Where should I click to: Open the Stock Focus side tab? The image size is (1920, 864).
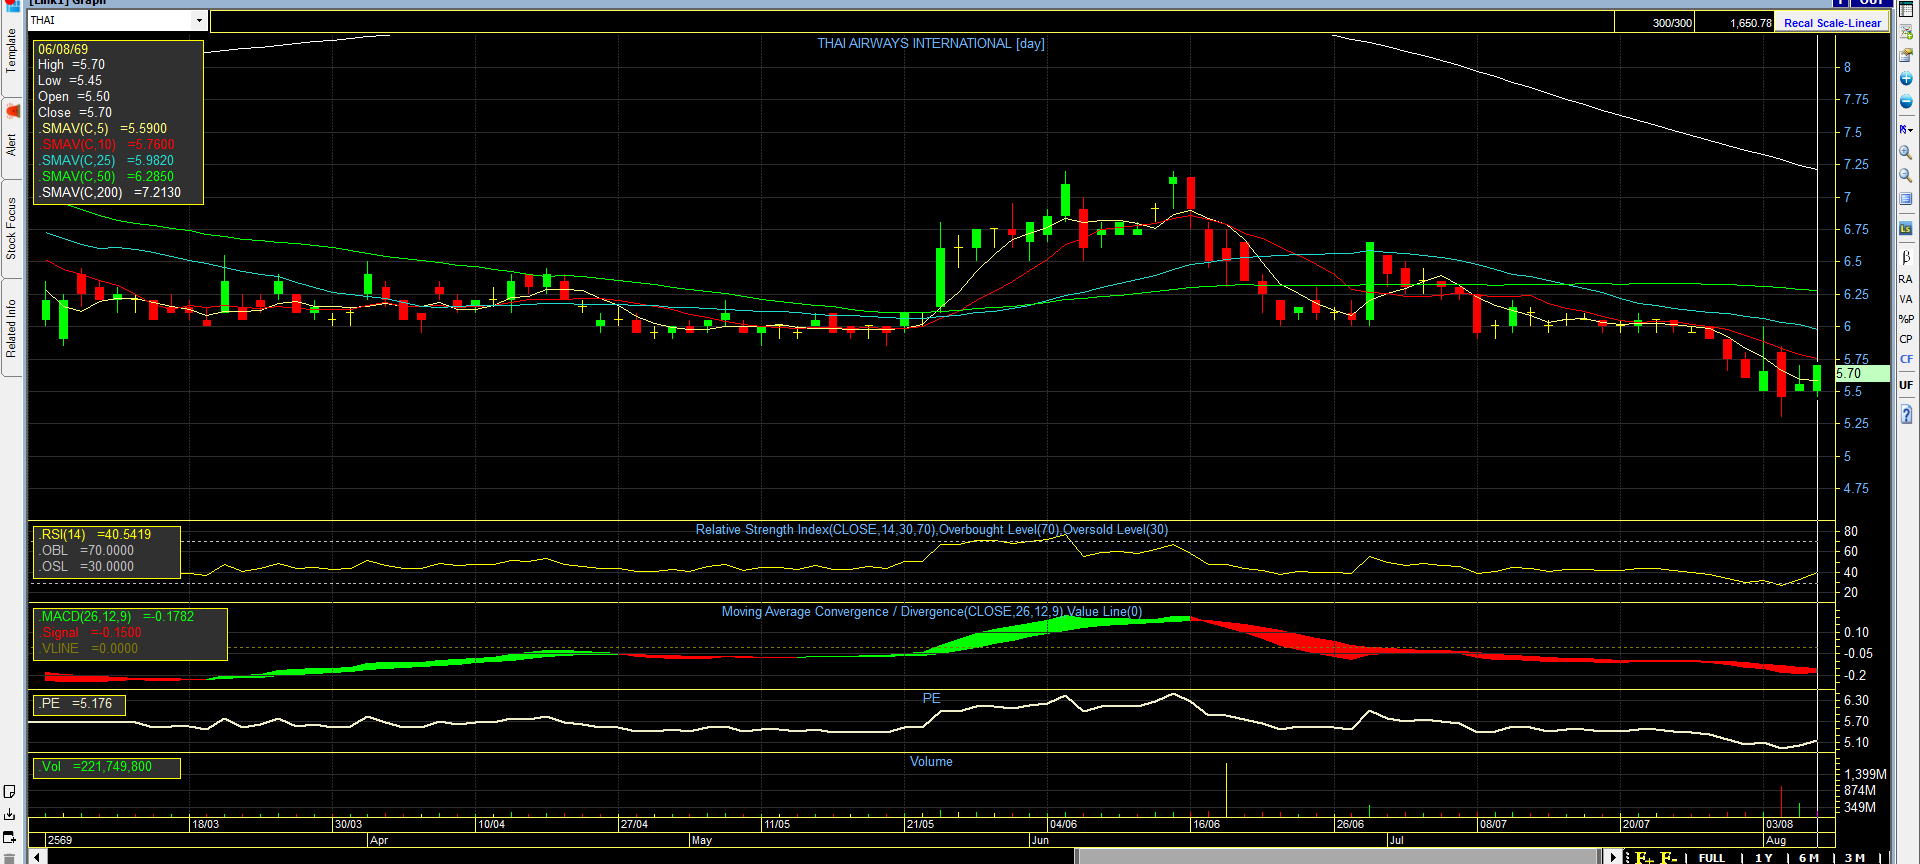pos(11,228)
